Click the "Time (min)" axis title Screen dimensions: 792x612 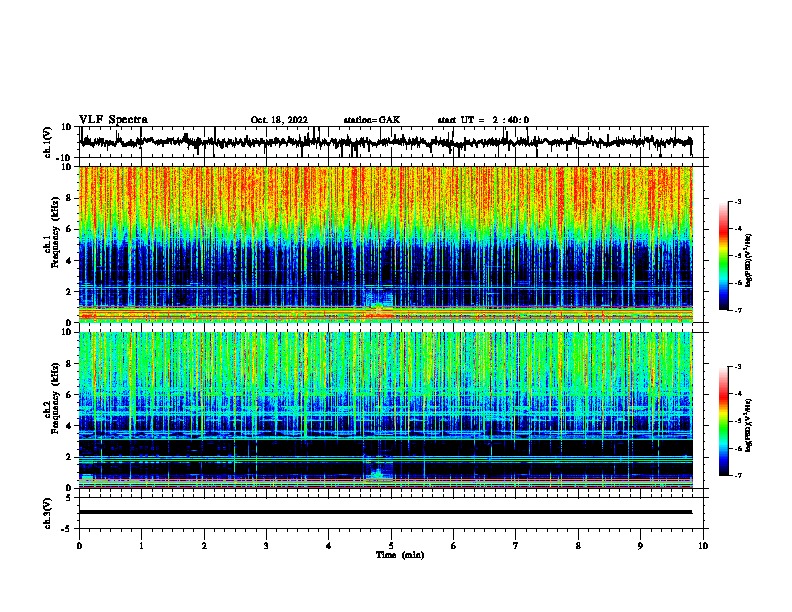pos(400,555)
